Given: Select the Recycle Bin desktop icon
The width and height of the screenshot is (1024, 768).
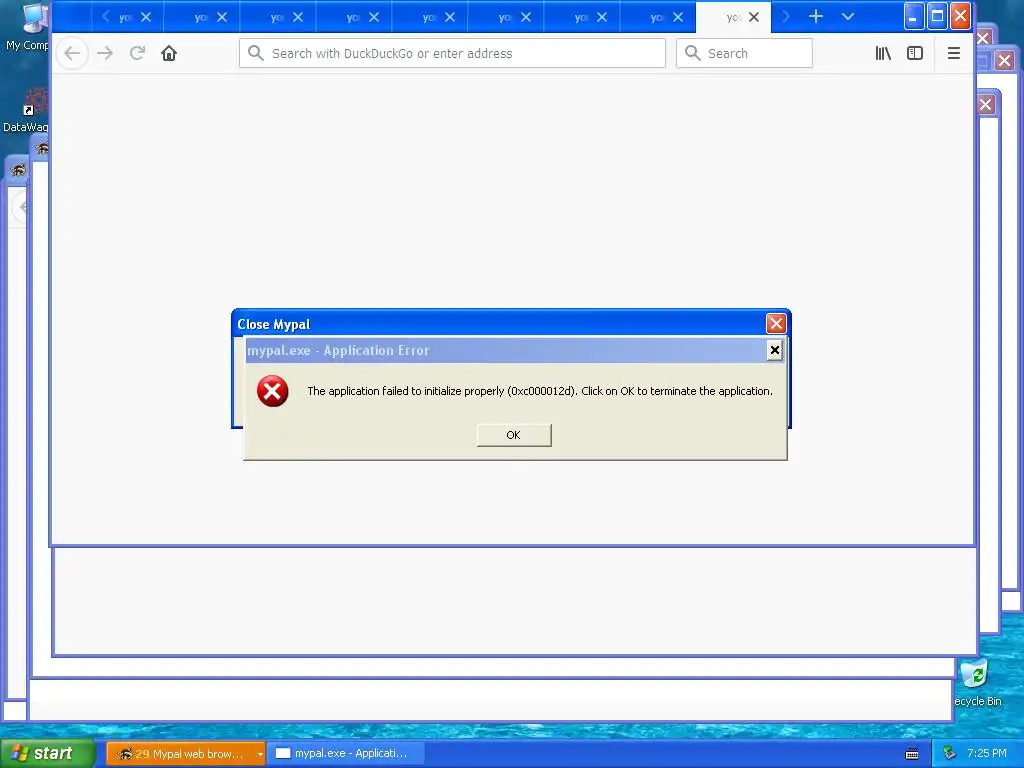Looking at the screenshot, I should 977,683.
